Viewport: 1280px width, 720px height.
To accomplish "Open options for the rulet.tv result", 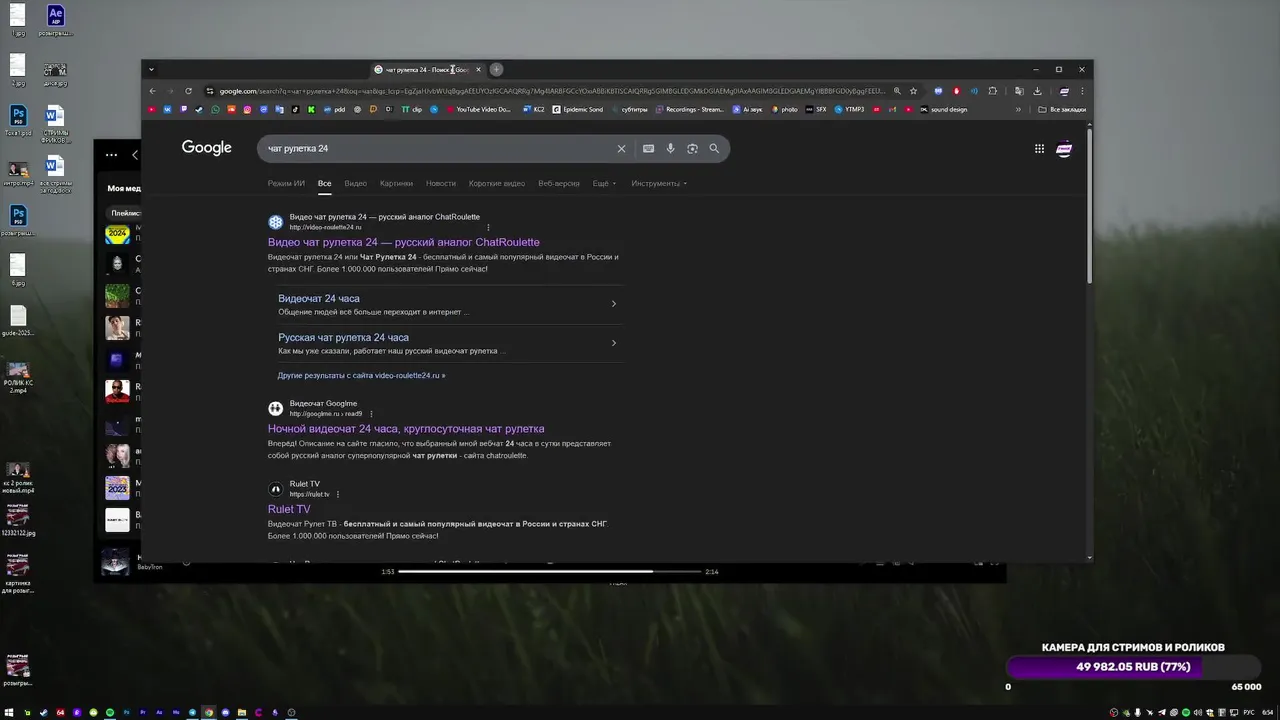I will point(338,494).
